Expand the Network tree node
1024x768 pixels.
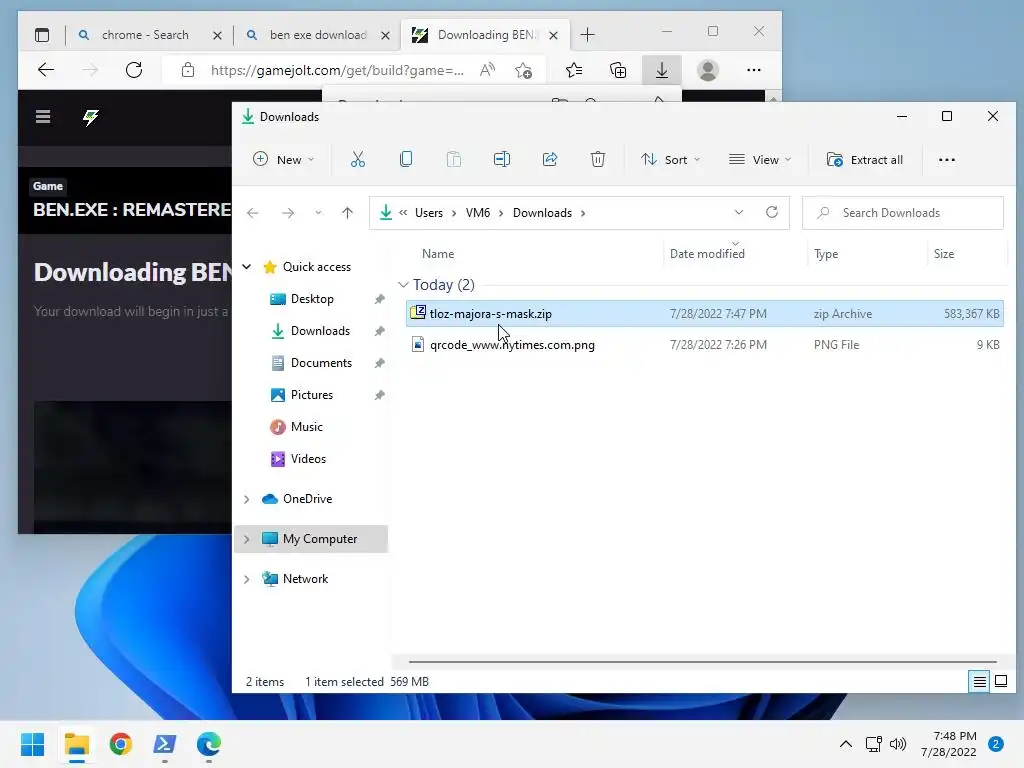coord(247,579)
